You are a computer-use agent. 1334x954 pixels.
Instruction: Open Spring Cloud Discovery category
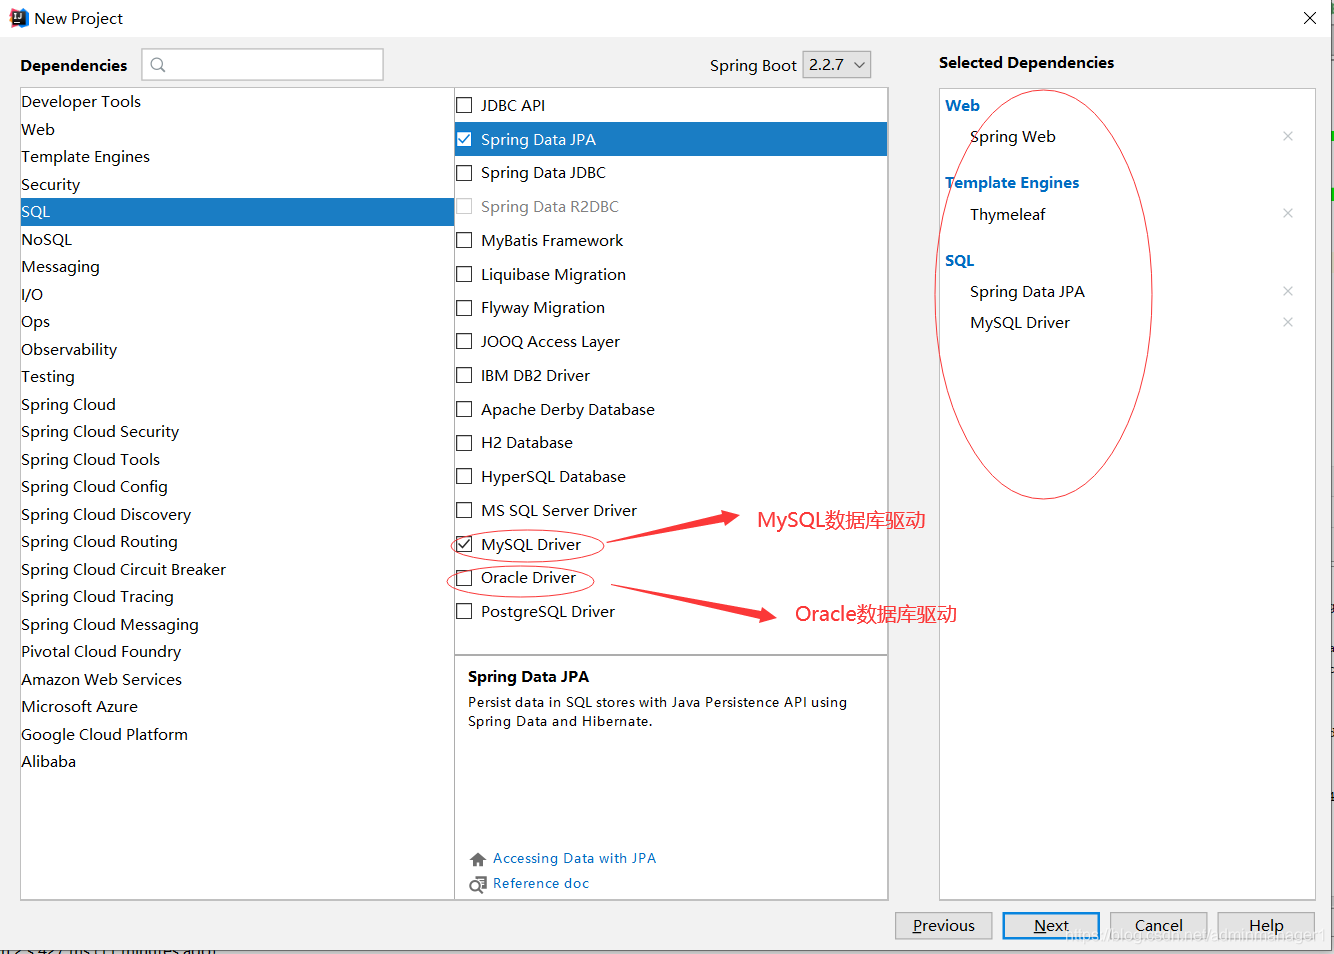pyautogui.click(x=237, y=514)
